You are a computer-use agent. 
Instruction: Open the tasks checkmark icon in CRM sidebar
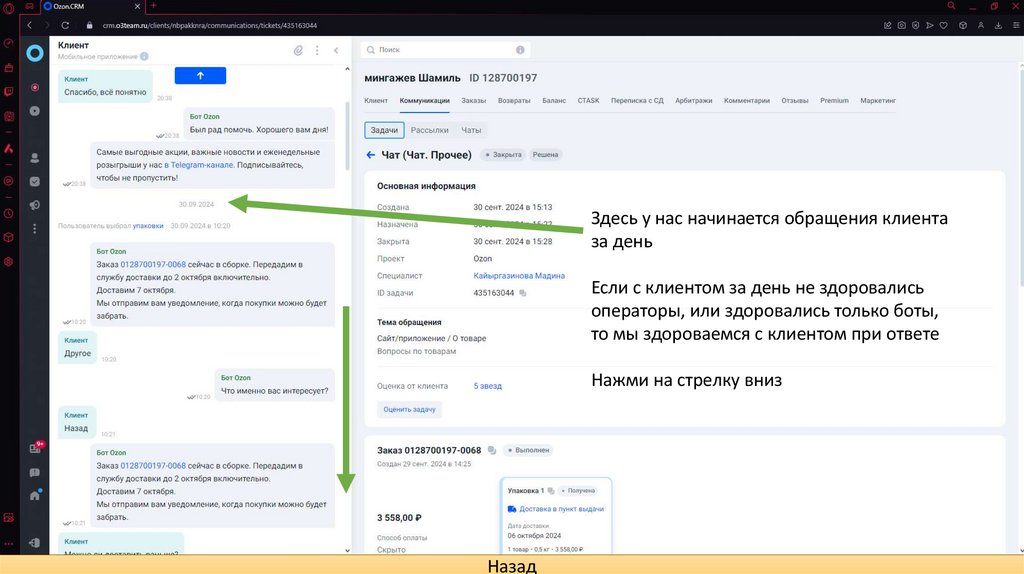click(x=35, y=182)
